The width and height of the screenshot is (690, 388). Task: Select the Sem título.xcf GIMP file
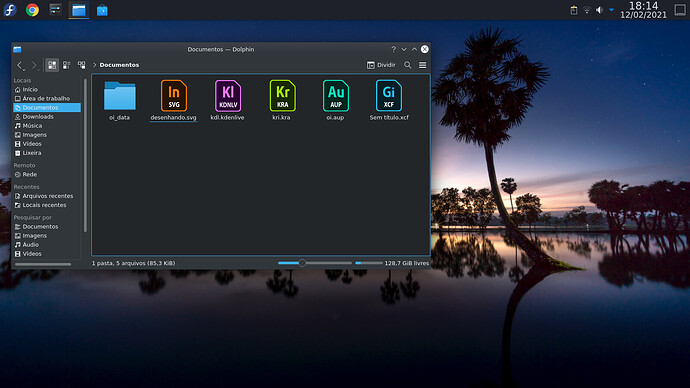(x=389, y=100)
